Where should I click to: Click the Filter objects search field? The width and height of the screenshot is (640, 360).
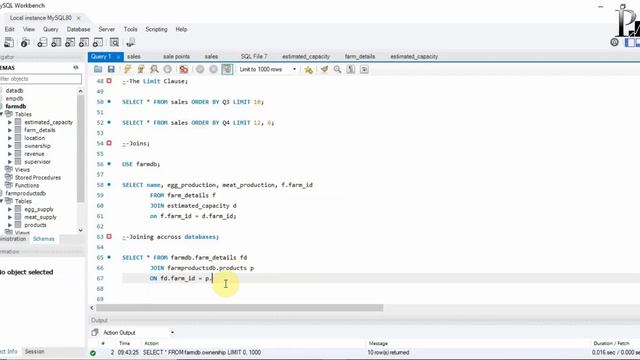pyautogui.click(x=40, y=79)
